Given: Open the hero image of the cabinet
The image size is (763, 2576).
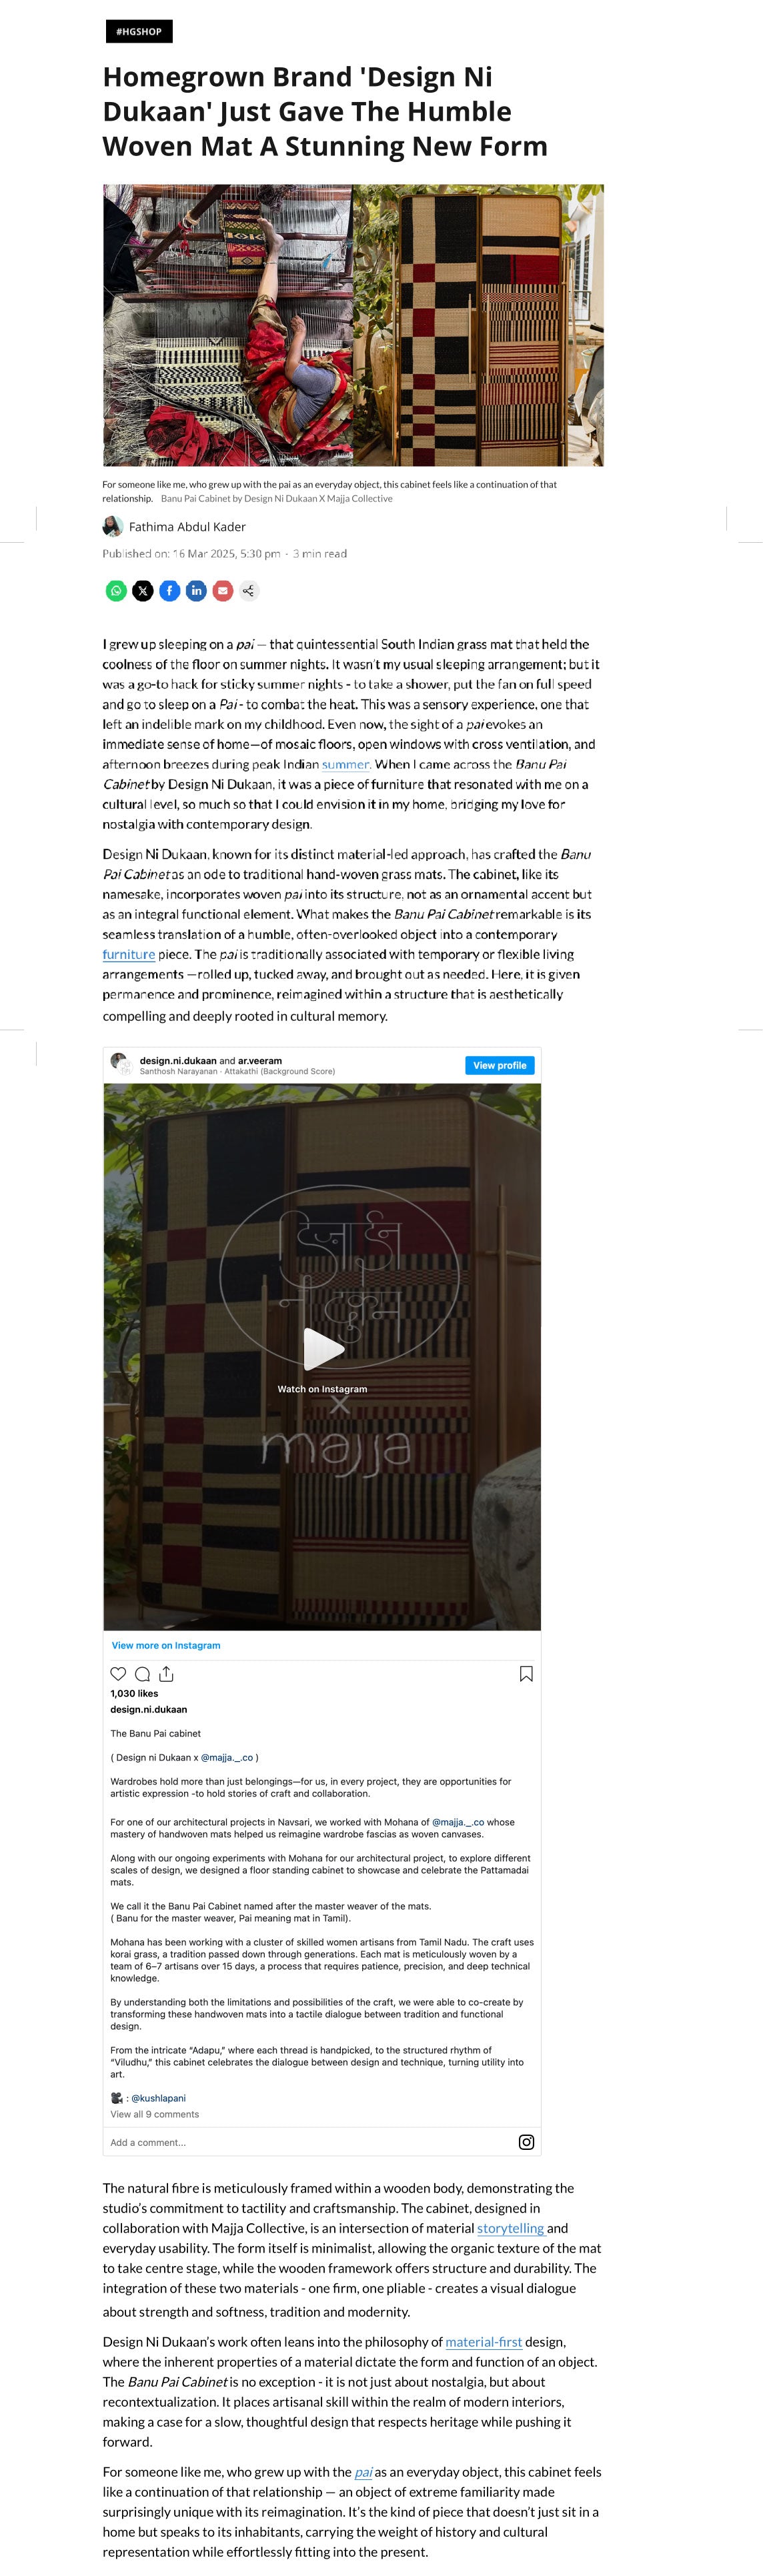Looking at the screenshot, I should [x=353, y=325].
